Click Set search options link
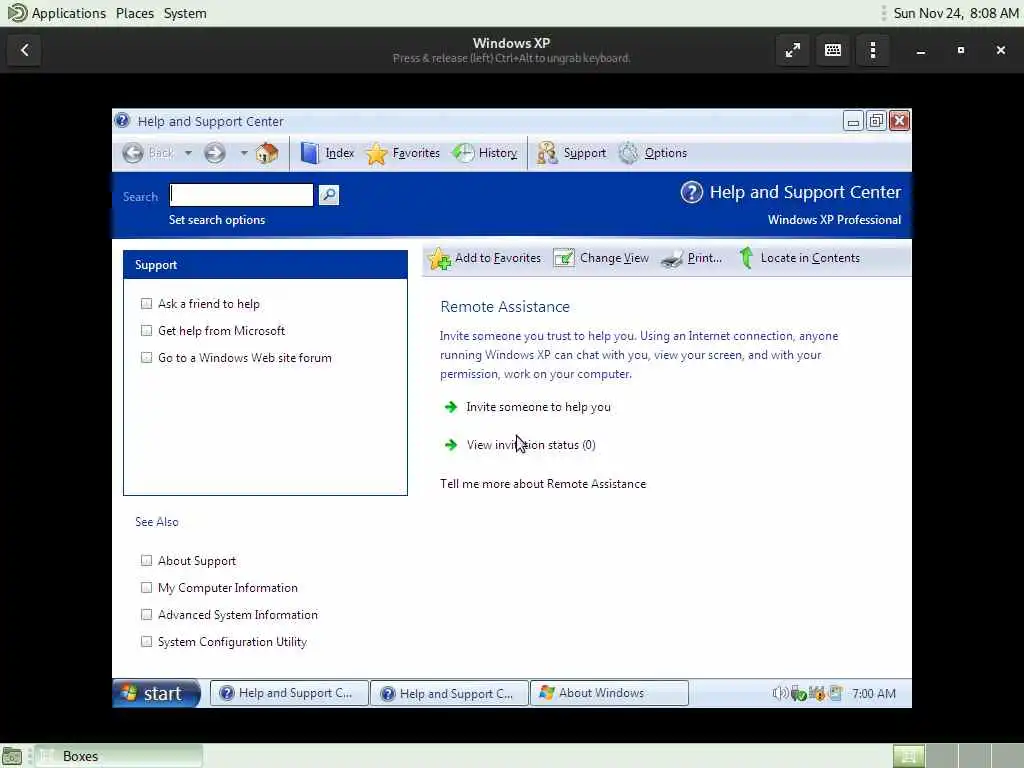This screenshot has height=768, width=1024. tap(217, 220)
